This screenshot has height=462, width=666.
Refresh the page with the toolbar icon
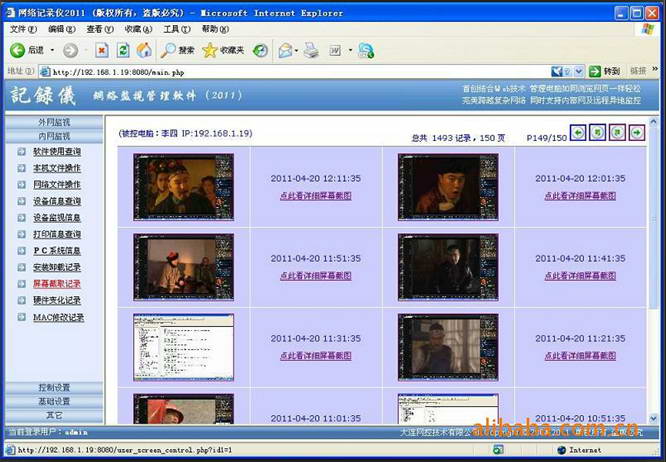pos(123,50)
